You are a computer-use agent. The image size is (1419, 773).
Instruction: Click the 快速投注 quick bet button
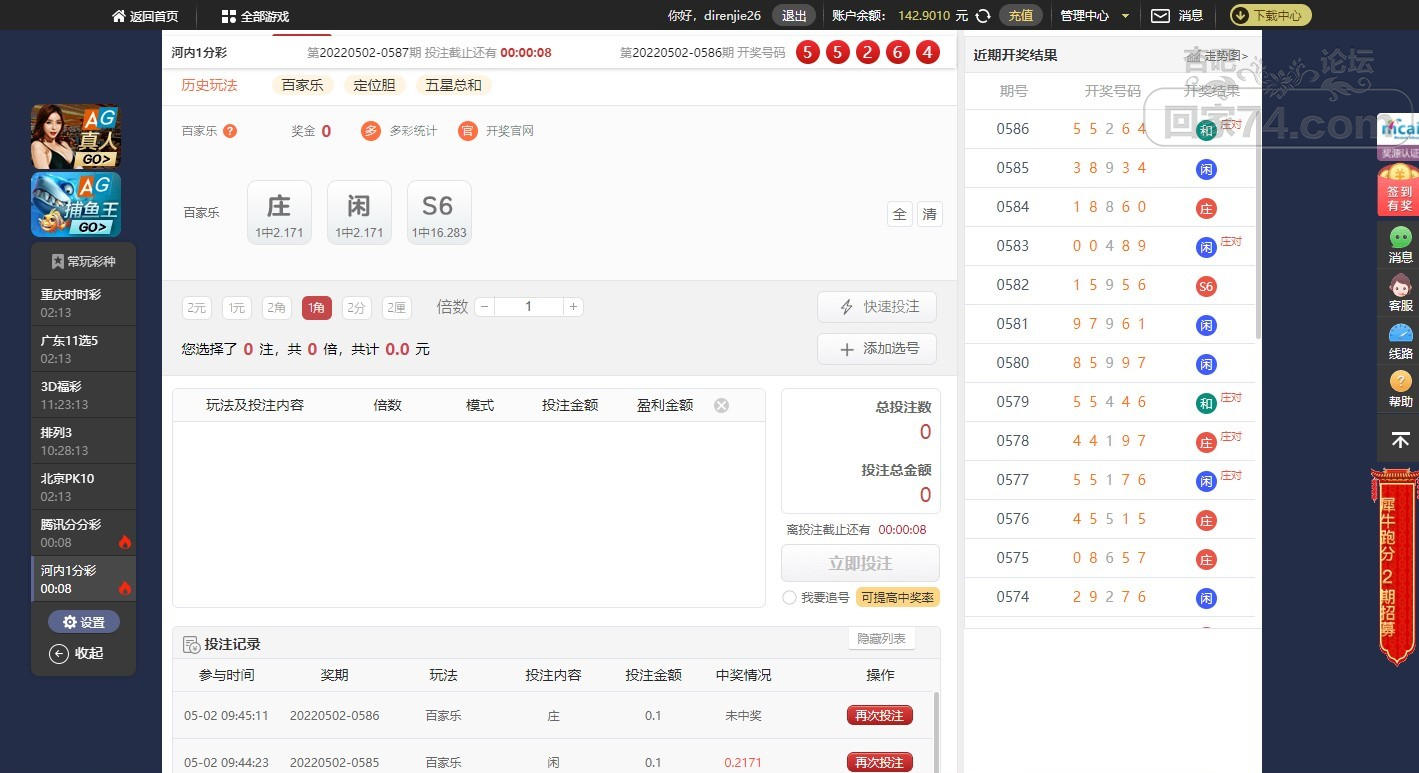coord(877,307)
